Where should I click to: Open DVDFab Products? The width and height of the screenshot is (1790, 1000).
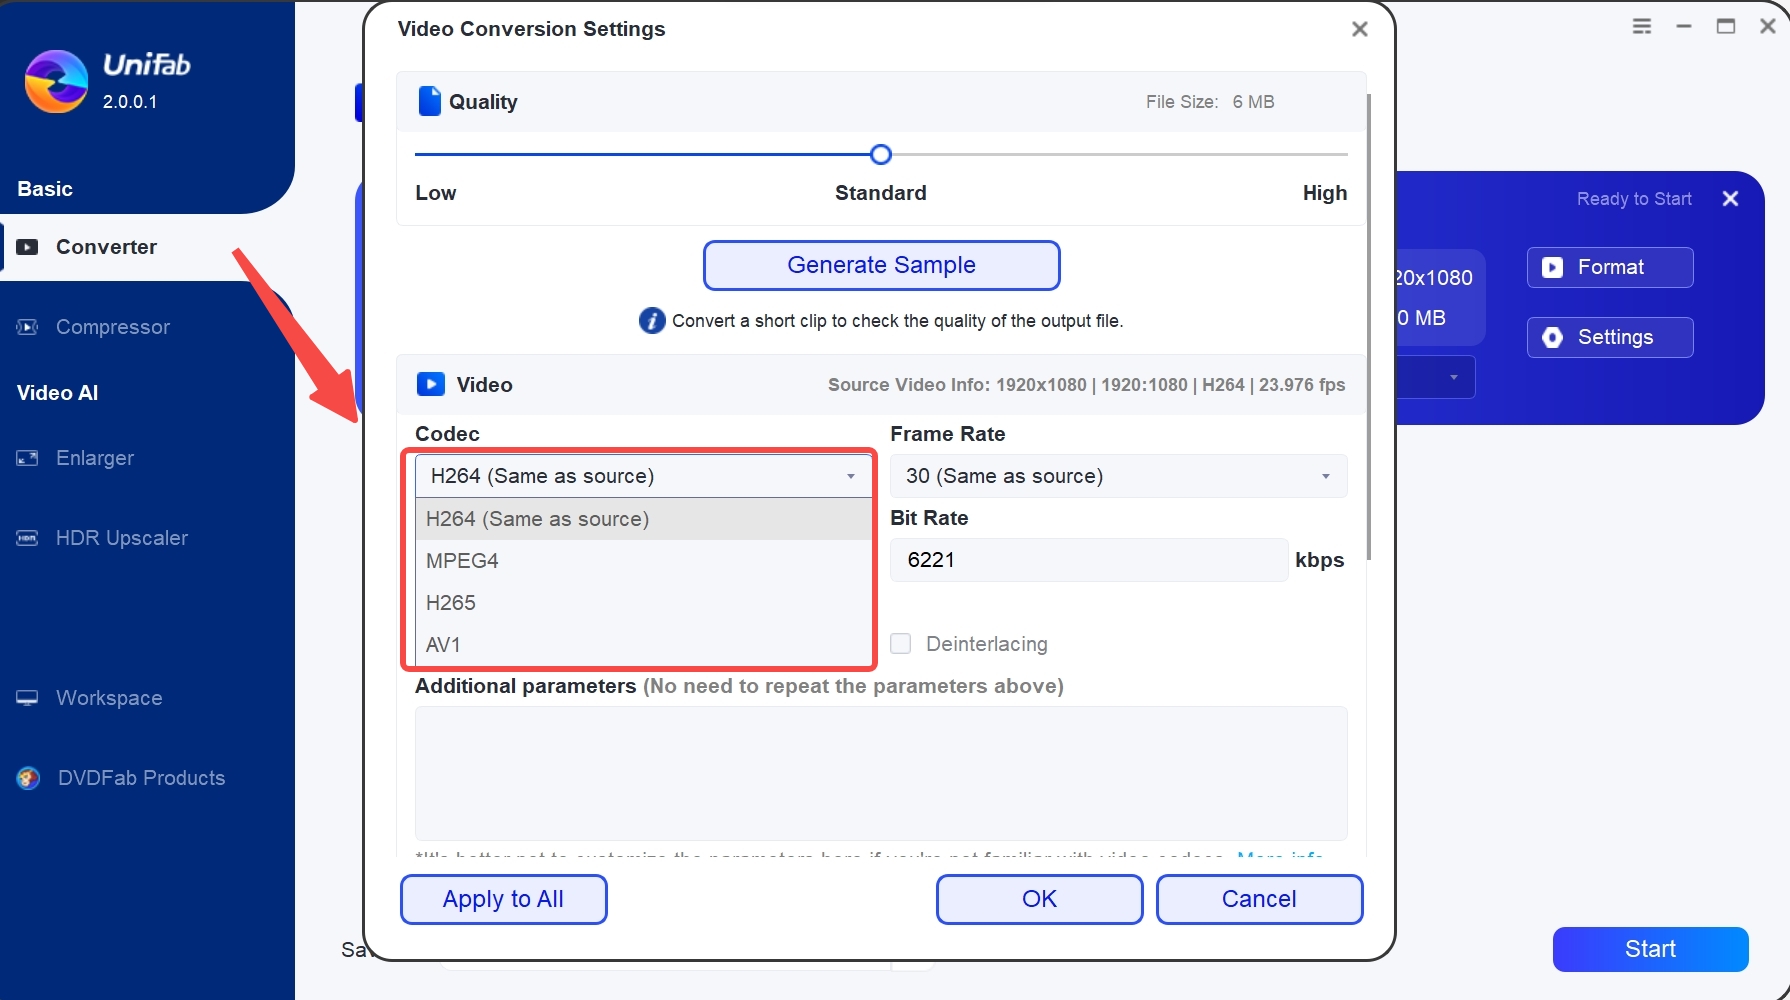pos(140,778)
